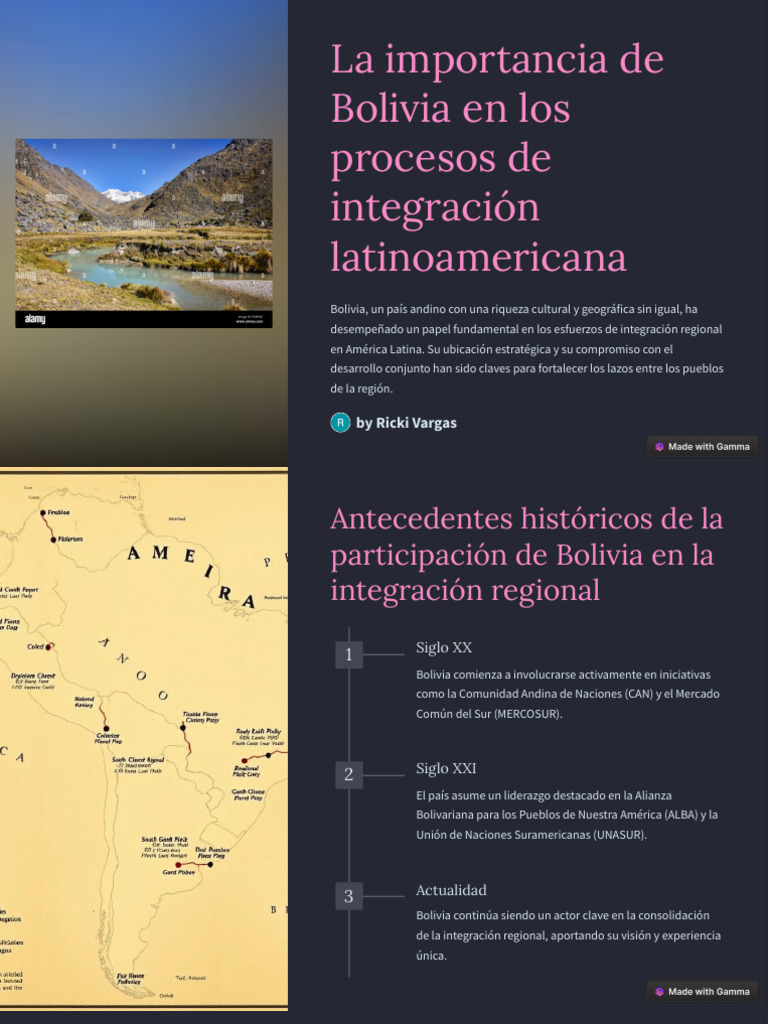Click the Gamma logo icon in first slide's badge
This screenshot has height=1024, width=768.
660,447
